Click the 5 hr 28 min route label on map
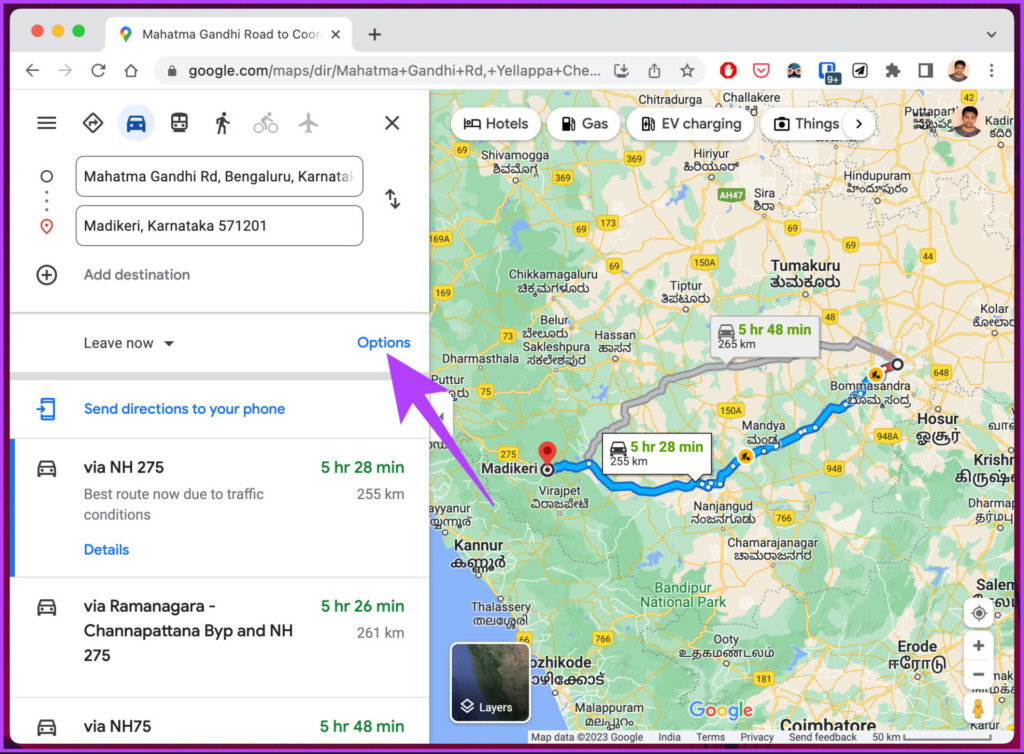This screenshot has height=754, width=1024. pyautogui.click(x=656, y=453)
